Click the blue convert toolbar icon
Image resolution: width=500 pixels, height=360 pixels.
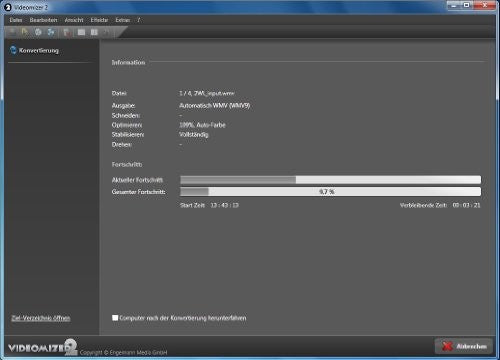(51, 32)
